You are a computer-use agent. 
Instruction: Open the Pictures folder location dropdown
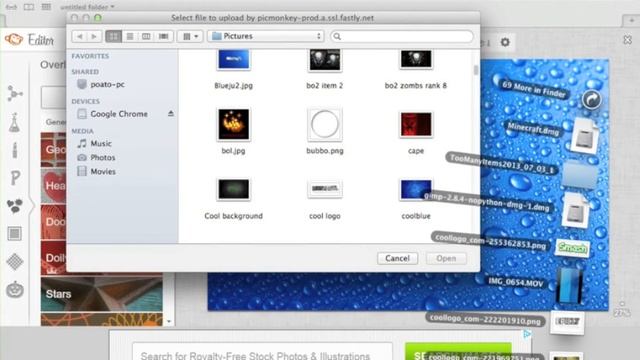coord(266,36)
